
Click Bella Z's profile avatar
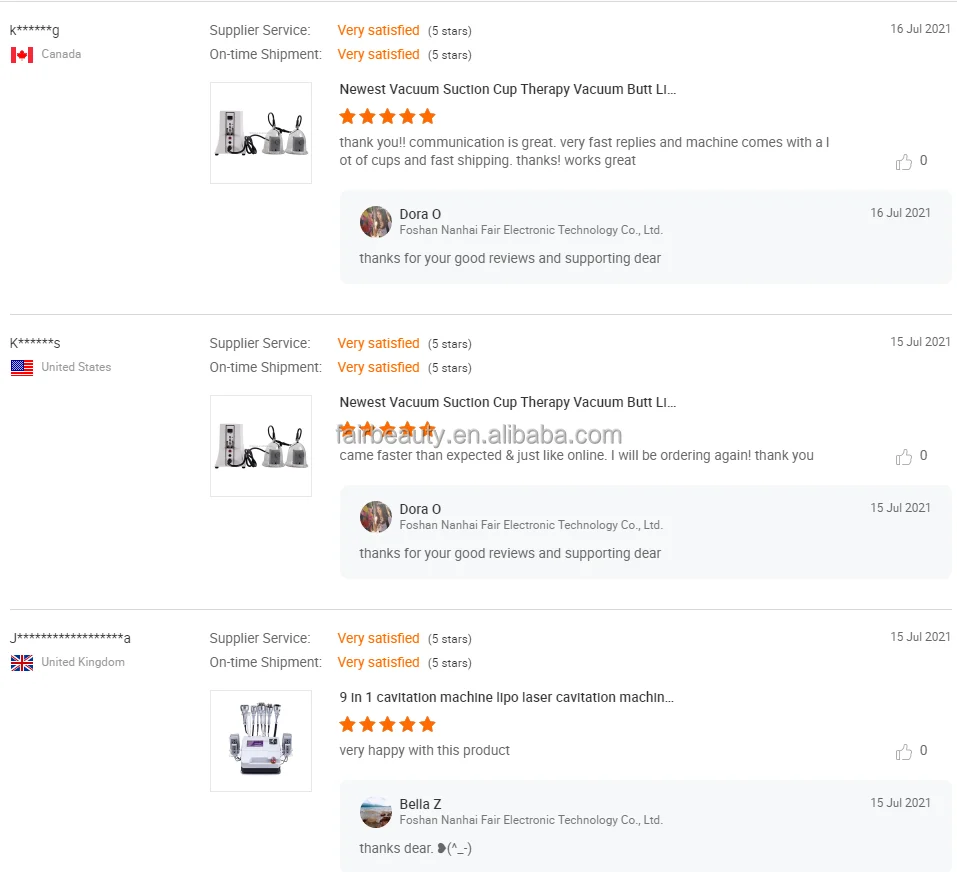coord(376,812)
